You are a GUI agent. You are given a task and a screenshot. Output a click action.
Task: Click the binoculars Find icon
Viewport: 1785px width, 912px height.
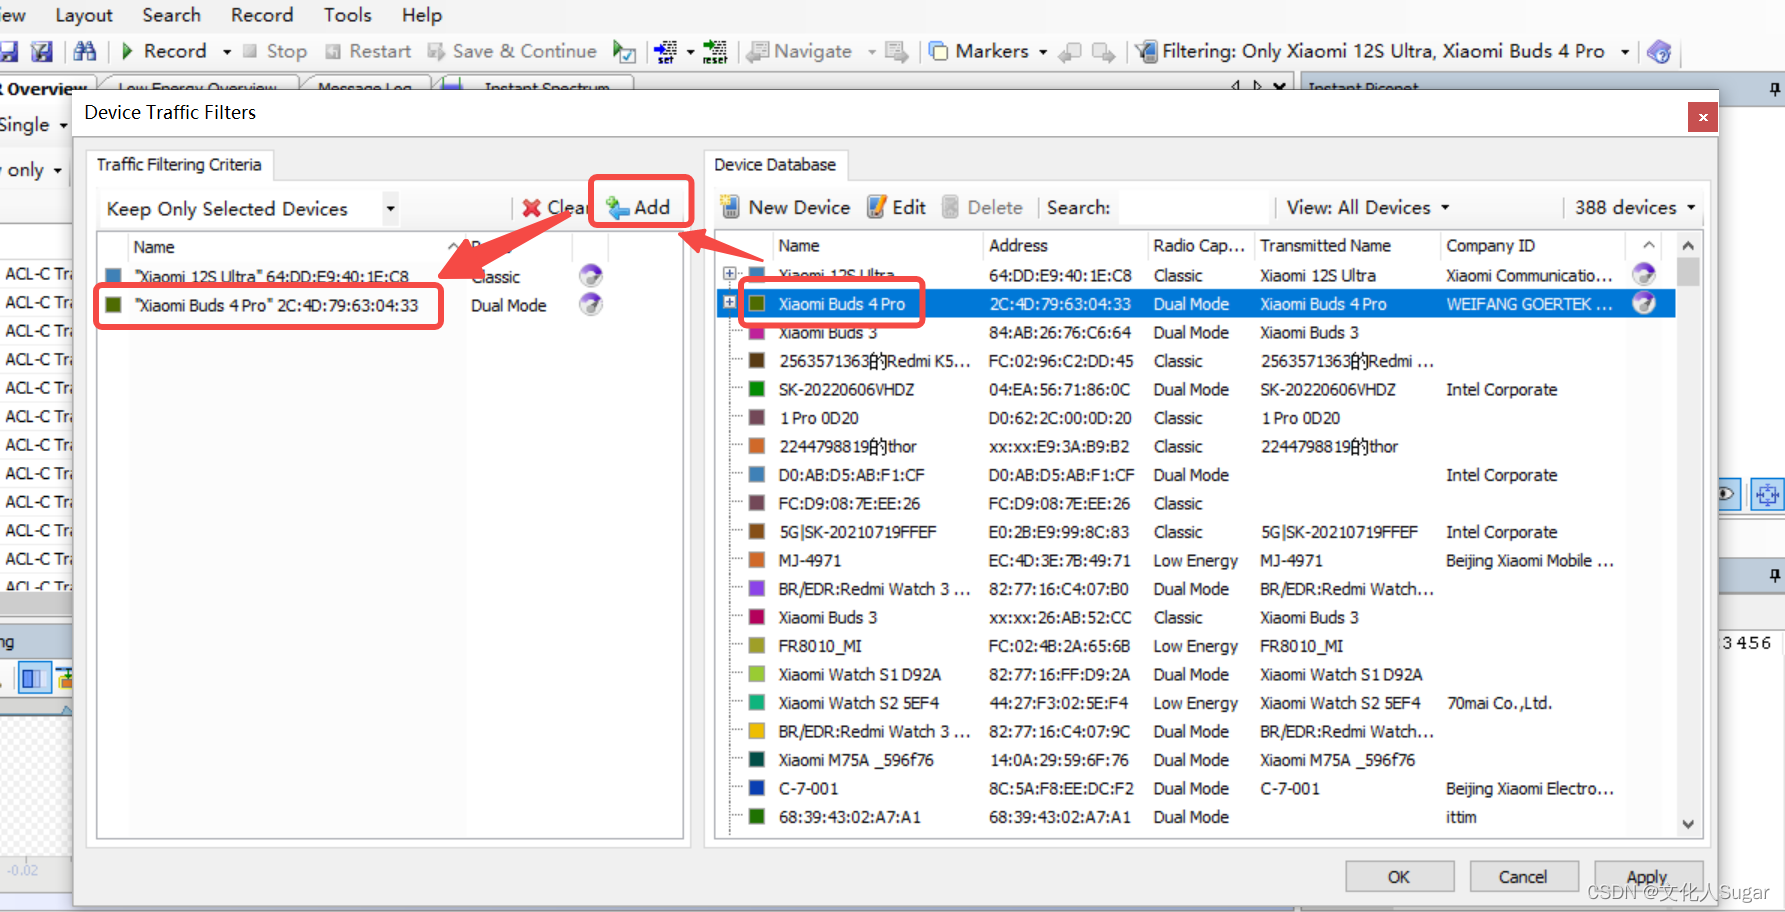85,51
